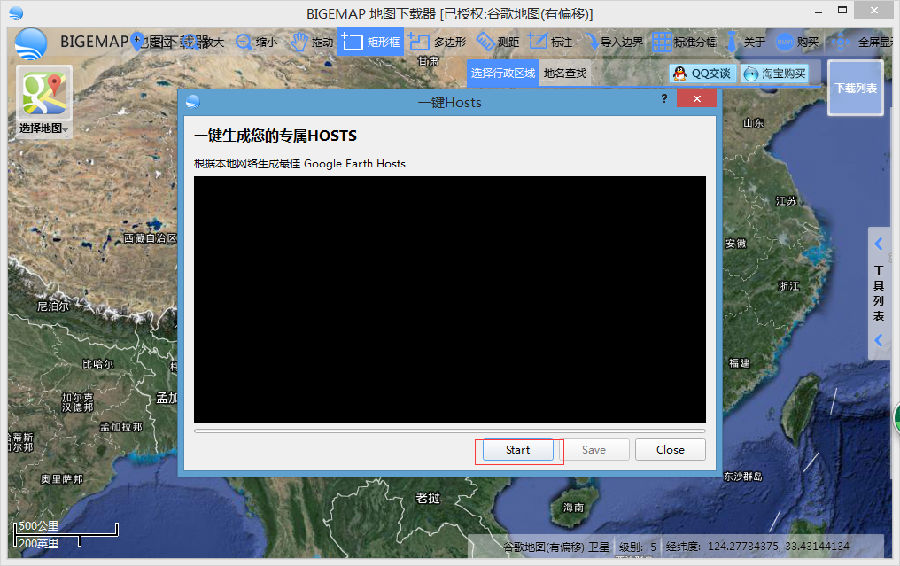Click the 一键生成您的专属HOSTS heading
This screenshot has height=566, width=900.
pos(276,136)
